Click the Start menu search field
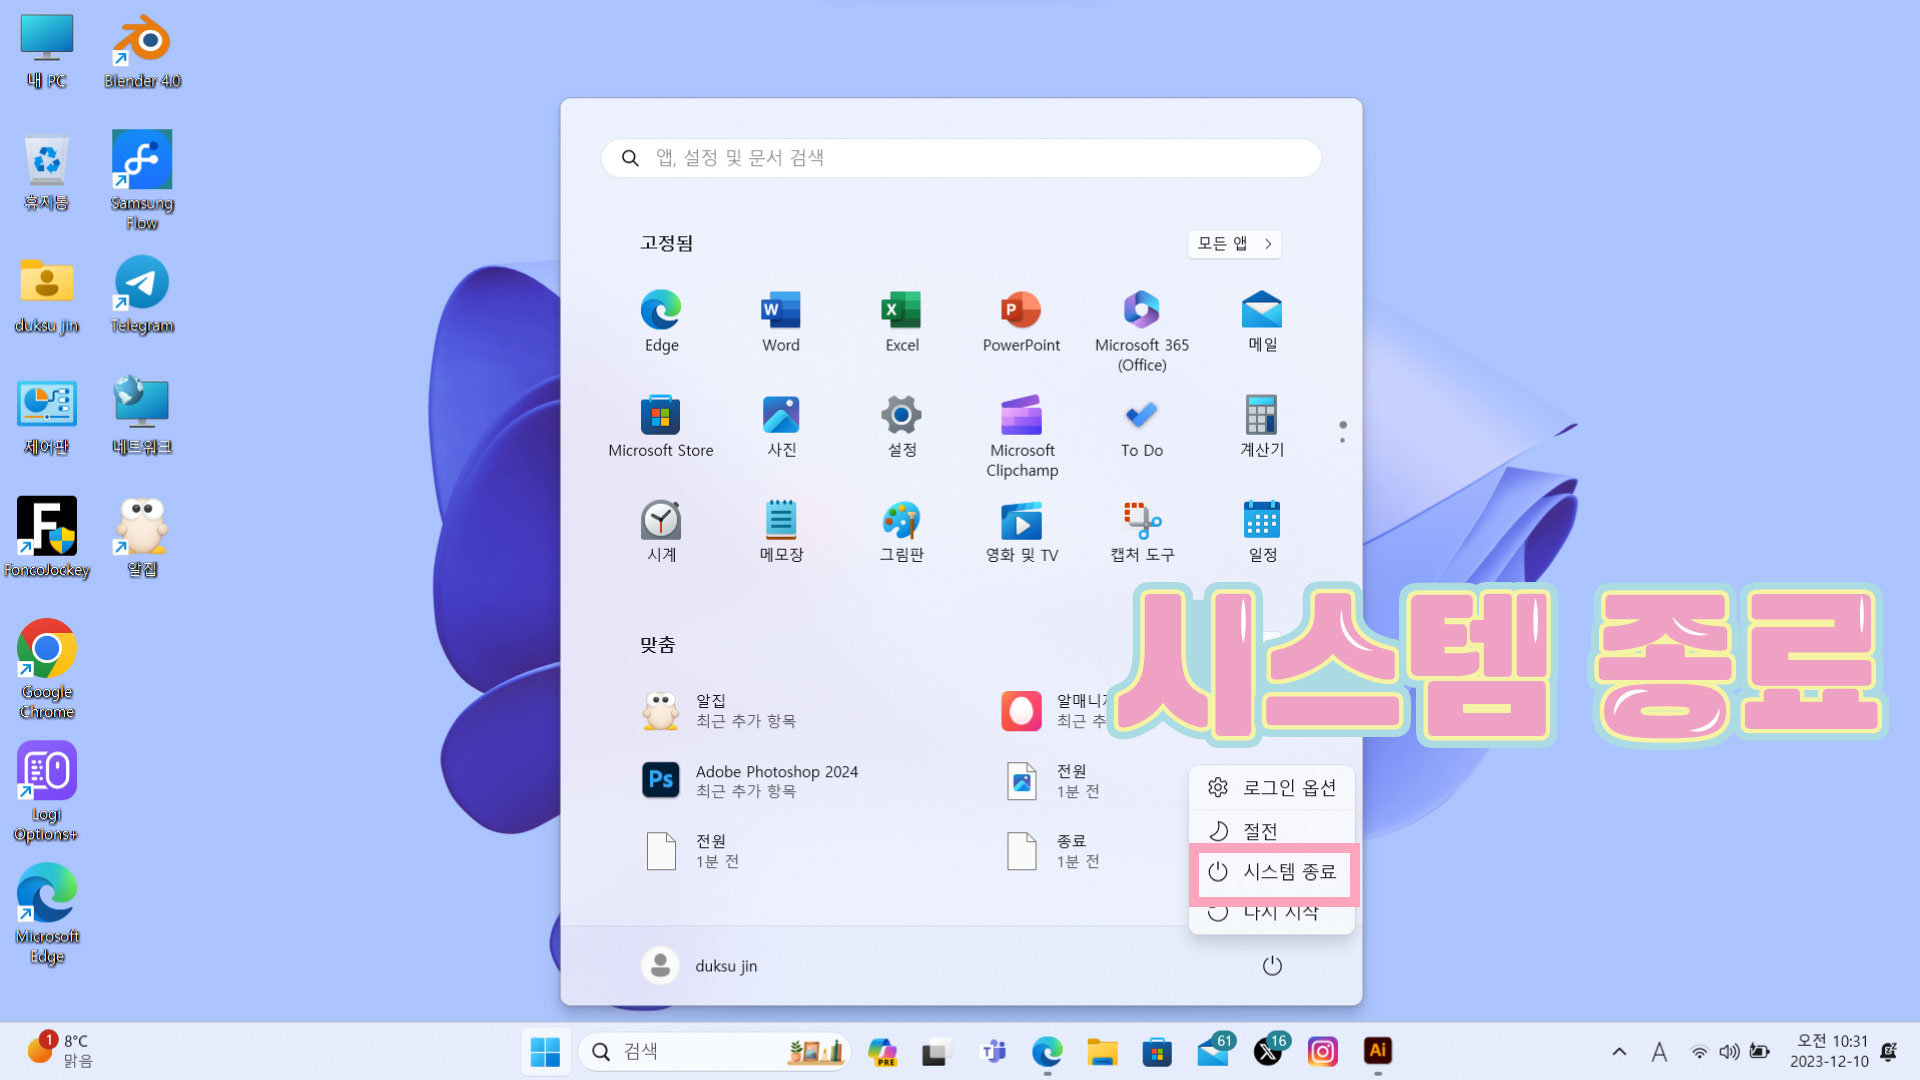1920x1080 pixels. pyautogui.click(x=960, y=158)
